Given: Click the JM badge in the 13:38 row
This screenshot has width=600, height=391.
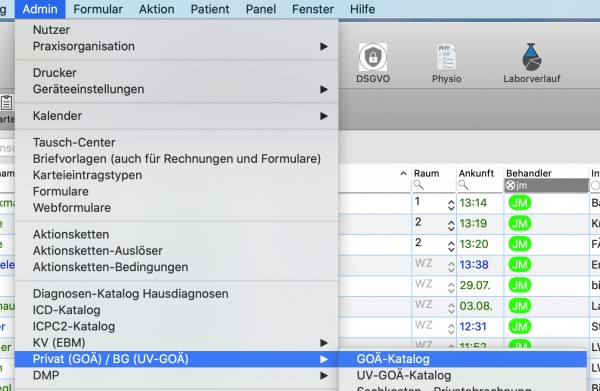Looking at the screenshot, I should point(520,265).
